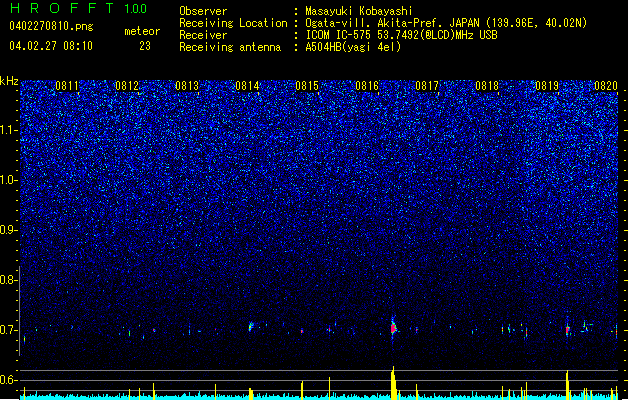Click the 0817 time marker
This screenshot has height=400, width=629.
tap(427, 86)
